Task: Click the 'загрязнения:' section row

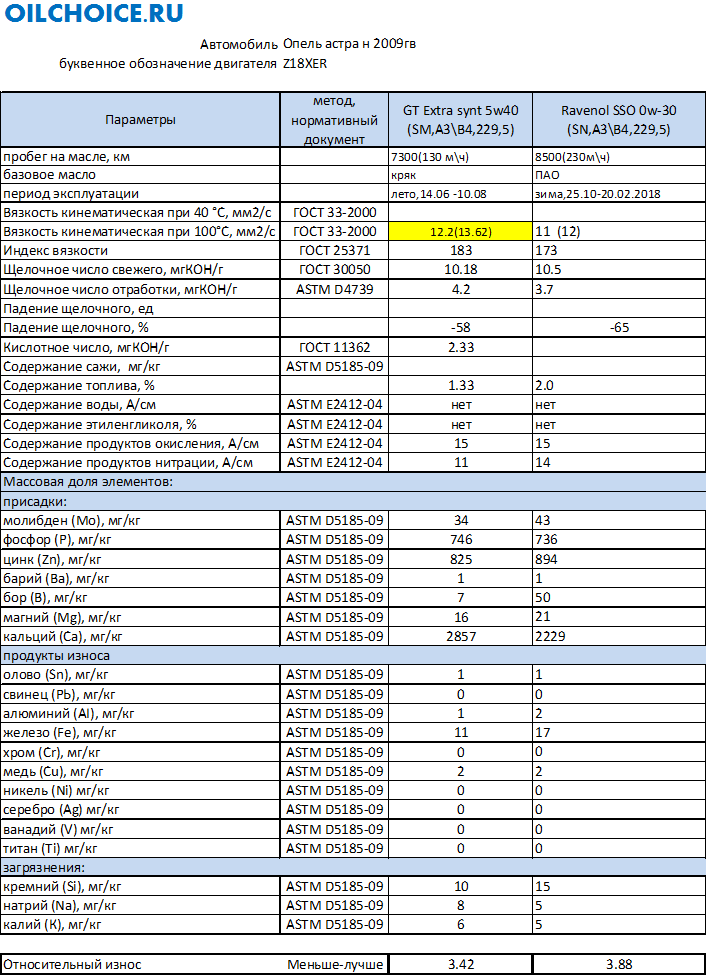Action: click(x=353, y=867)
